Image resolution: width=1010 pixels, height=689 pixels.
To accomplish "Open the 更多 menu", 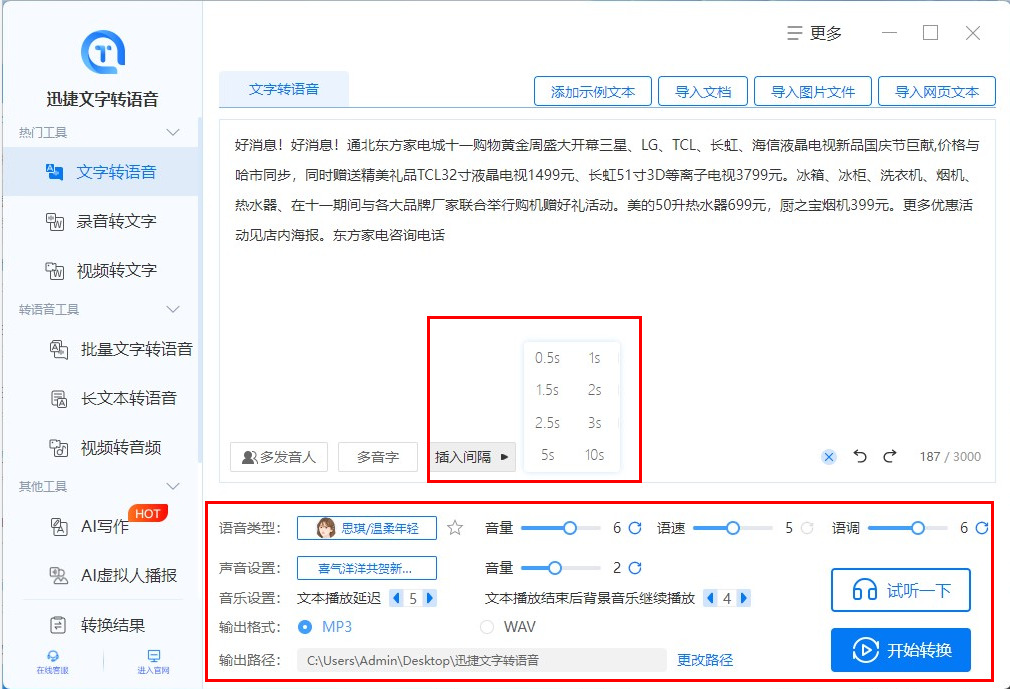I will click(x=815, y=33).
